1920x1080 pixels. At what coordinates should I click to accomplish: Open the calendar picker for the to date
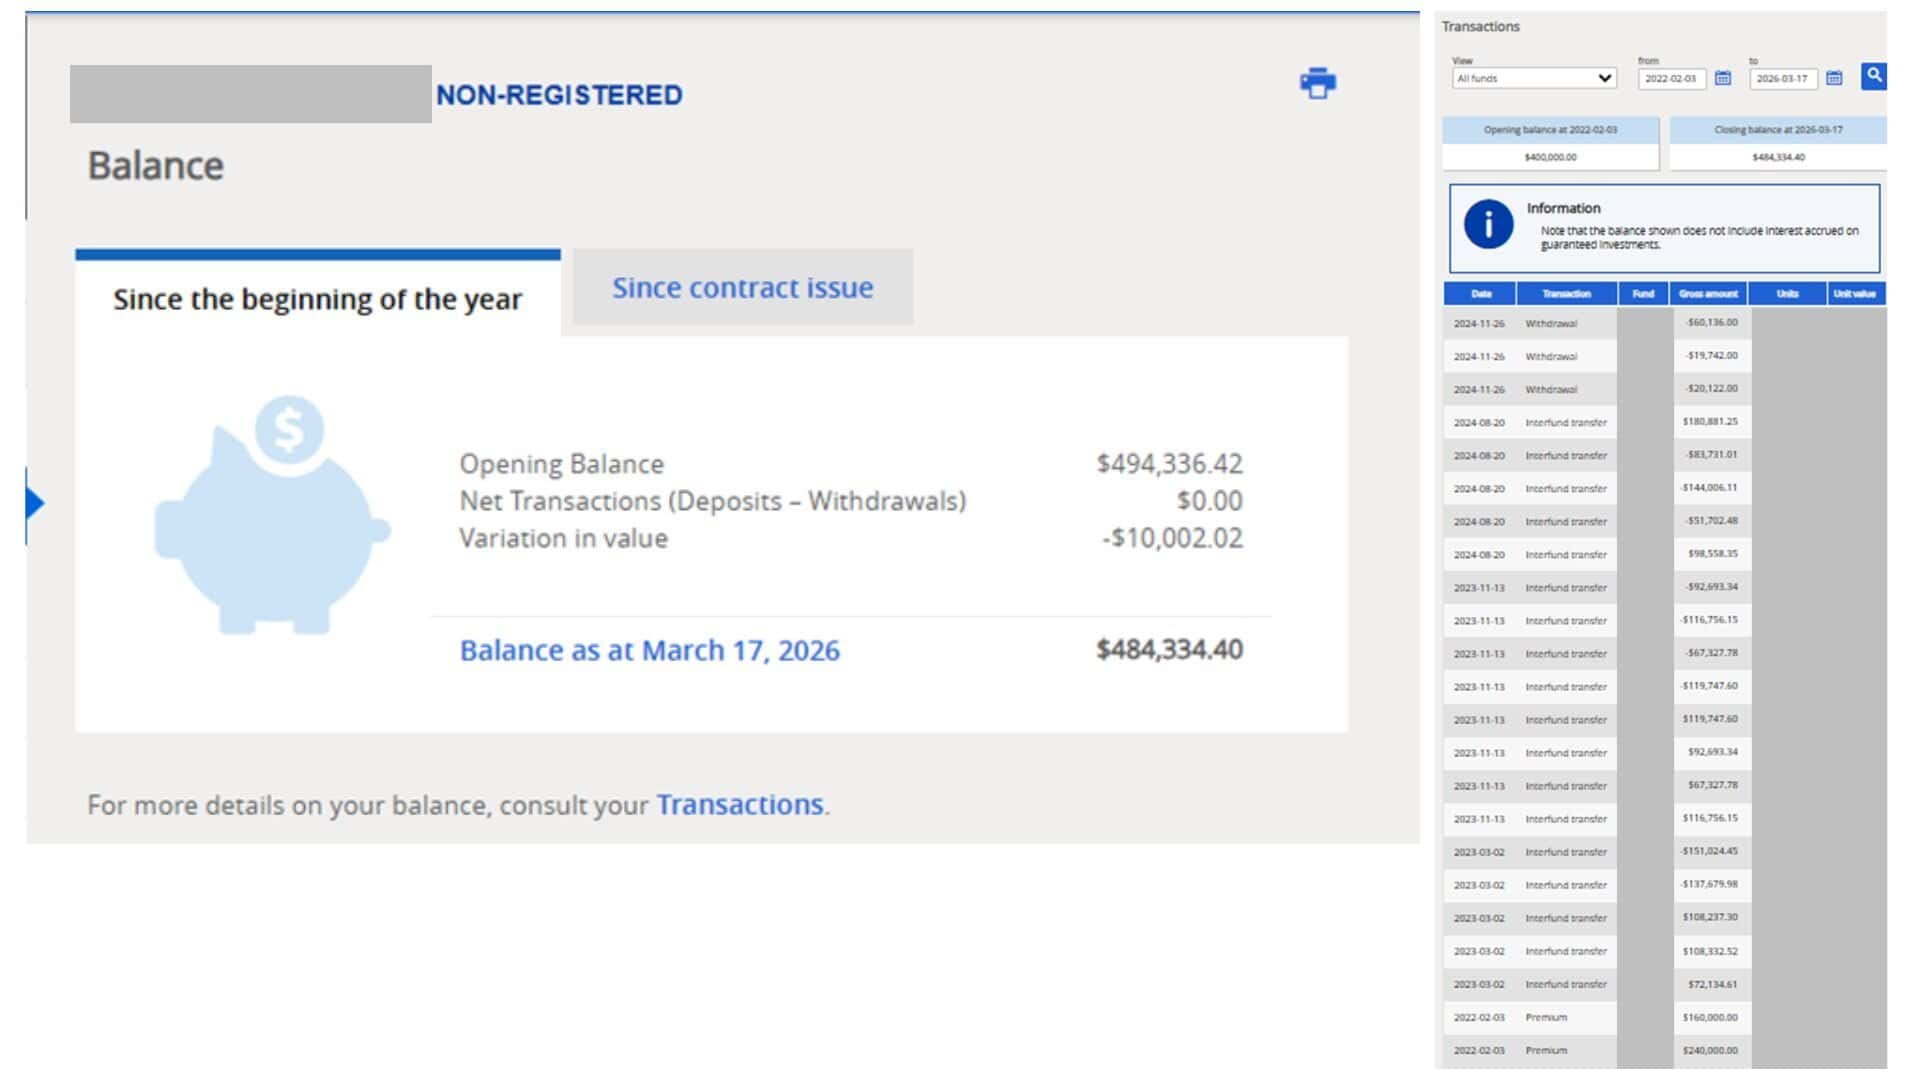click(x=1833, y=78)
